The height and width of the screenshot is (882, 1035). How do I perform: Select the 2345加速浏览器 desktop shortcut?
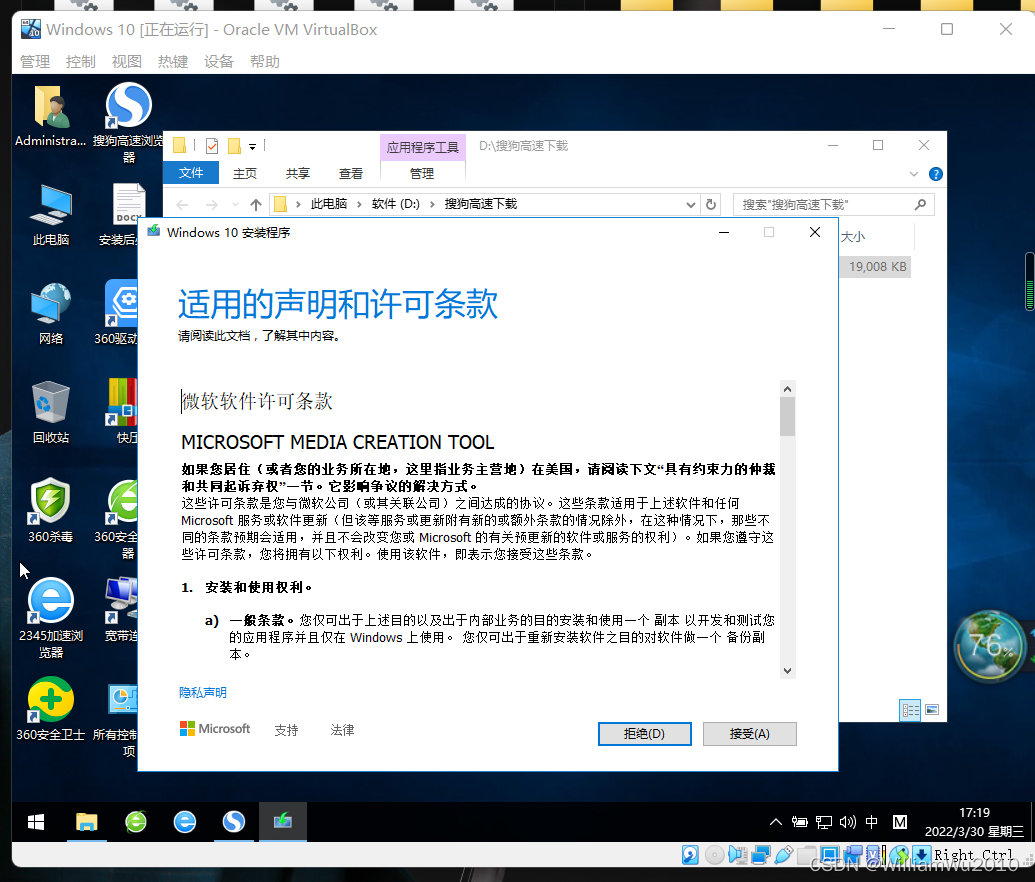pyautogui.click(x=51, y=617)
